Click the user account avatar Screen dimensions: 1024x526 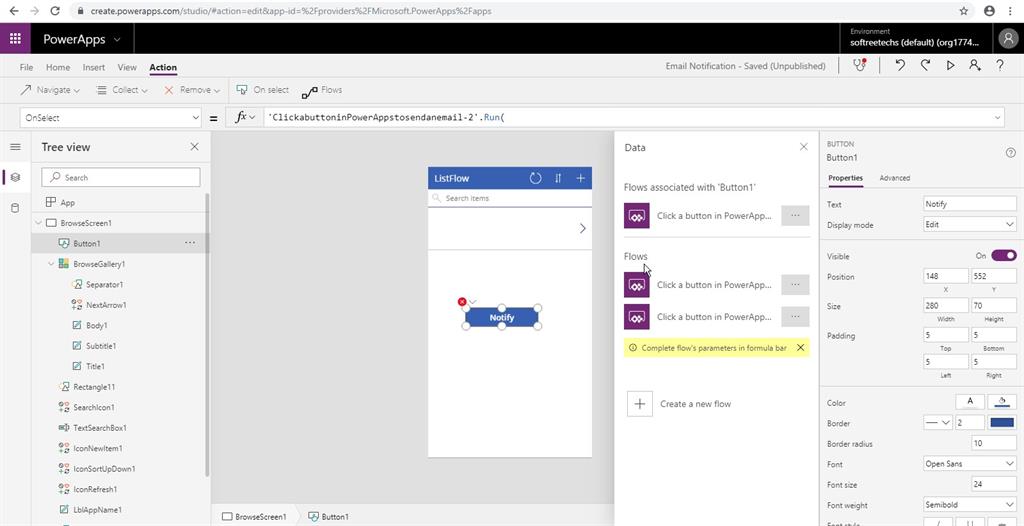point(1008,39)
